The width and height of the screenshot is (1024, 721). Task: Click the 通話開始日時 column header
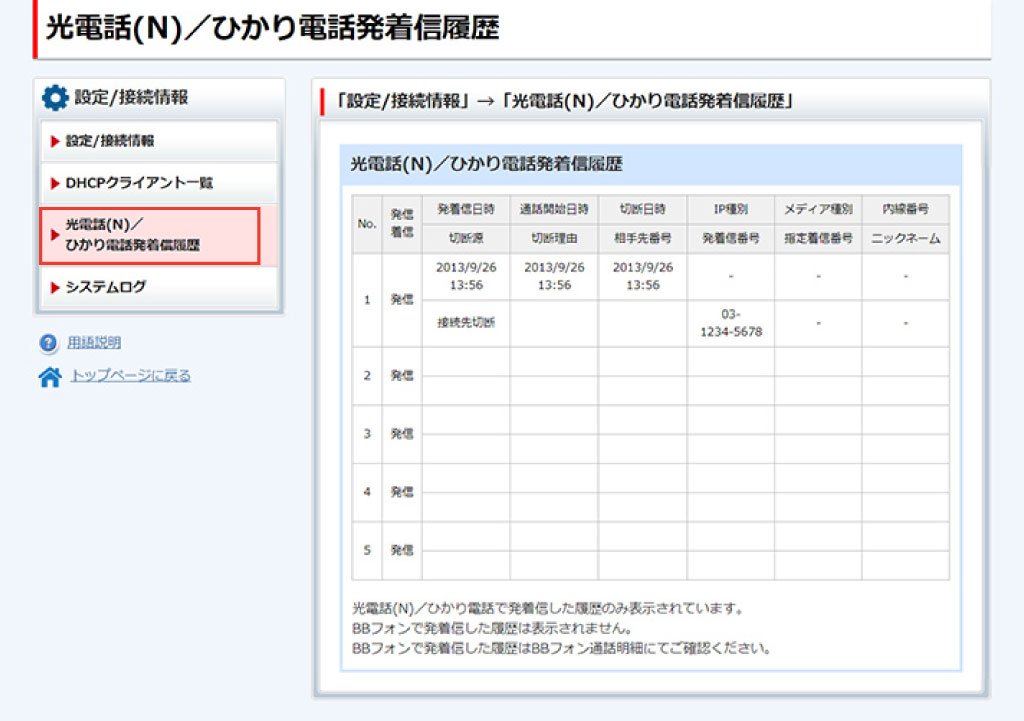pos(553,210)
